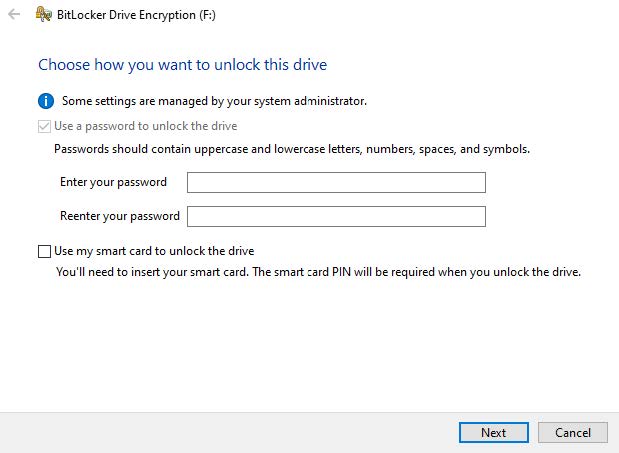
Task: Click the smart card PIN description text
Action: (x=318, y=272)
